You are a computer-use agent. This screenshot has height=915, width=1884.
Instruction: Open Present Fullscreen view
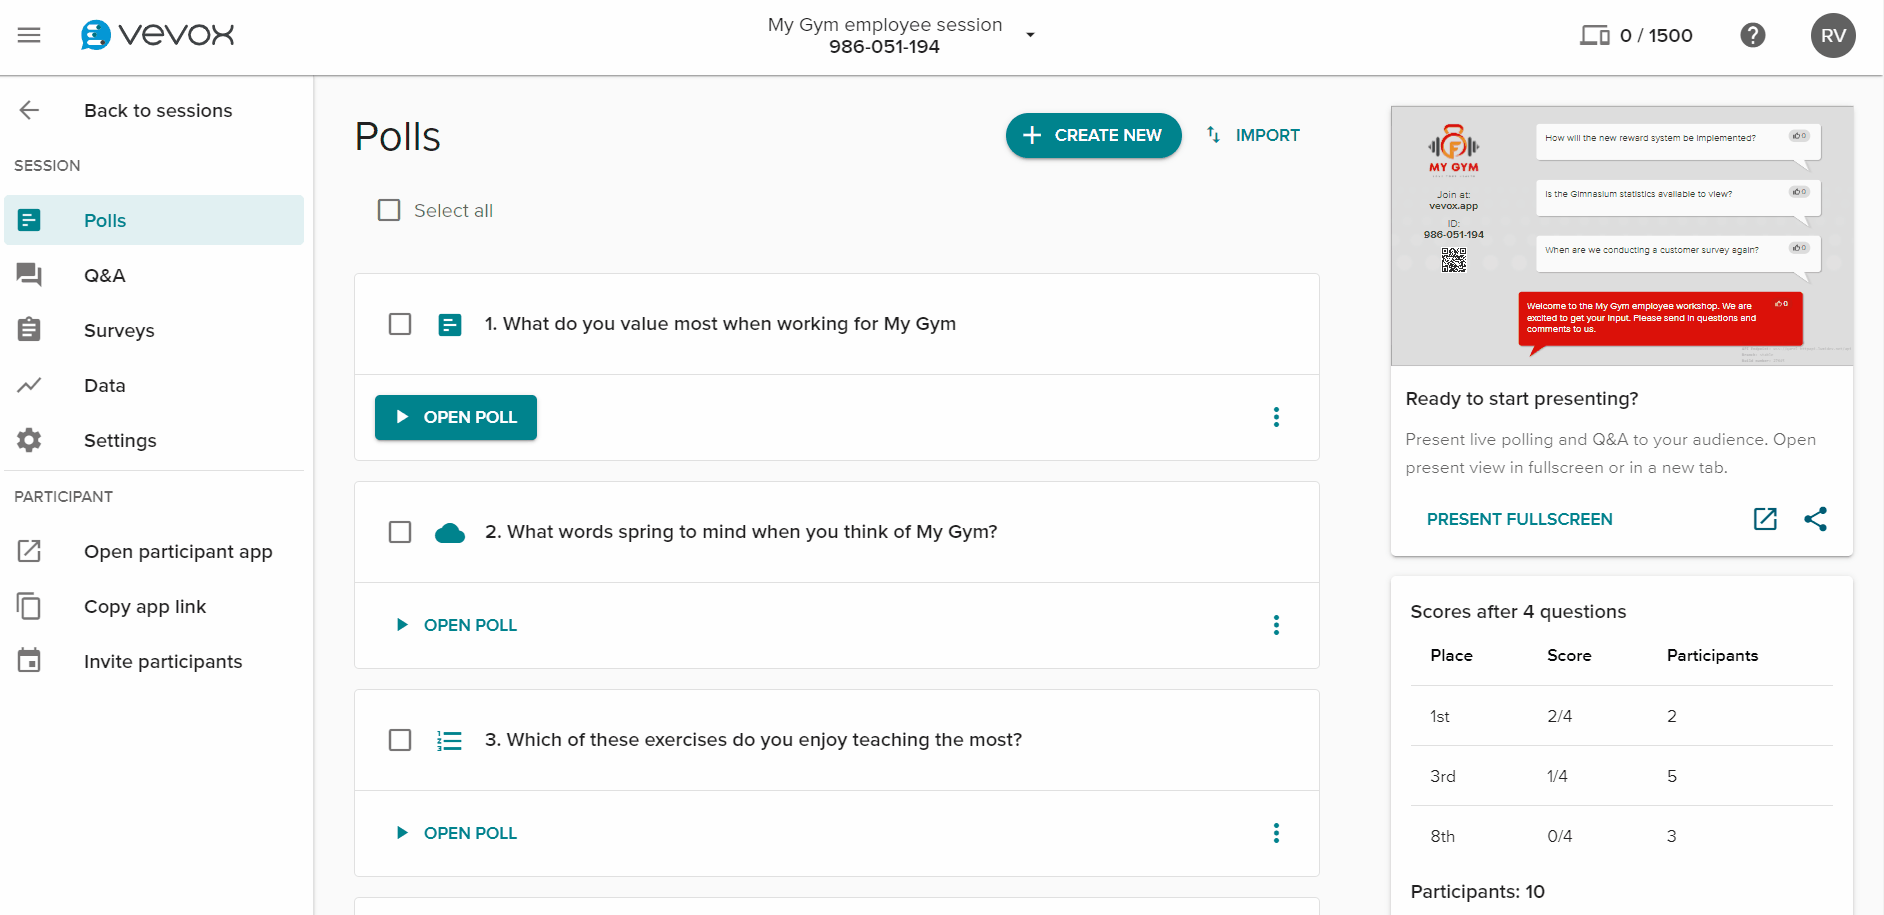pos(1519,519)
